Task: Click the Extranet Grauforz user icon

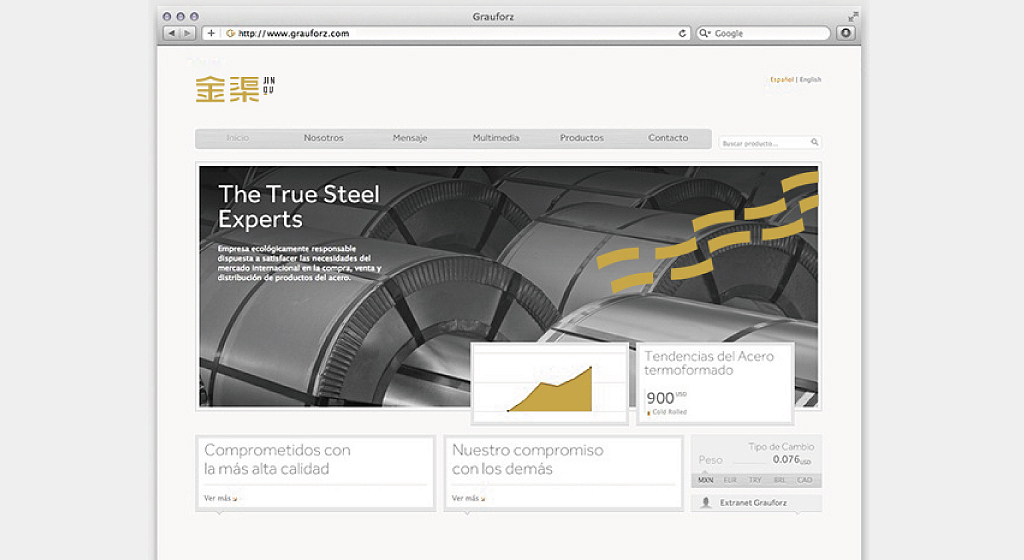Action: click(x=705, y=503)
